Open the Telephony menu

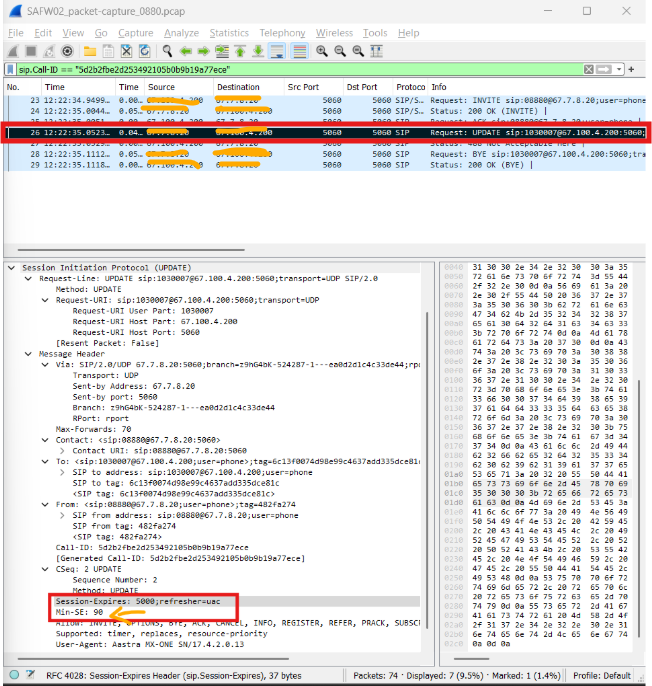click(282, 33)
